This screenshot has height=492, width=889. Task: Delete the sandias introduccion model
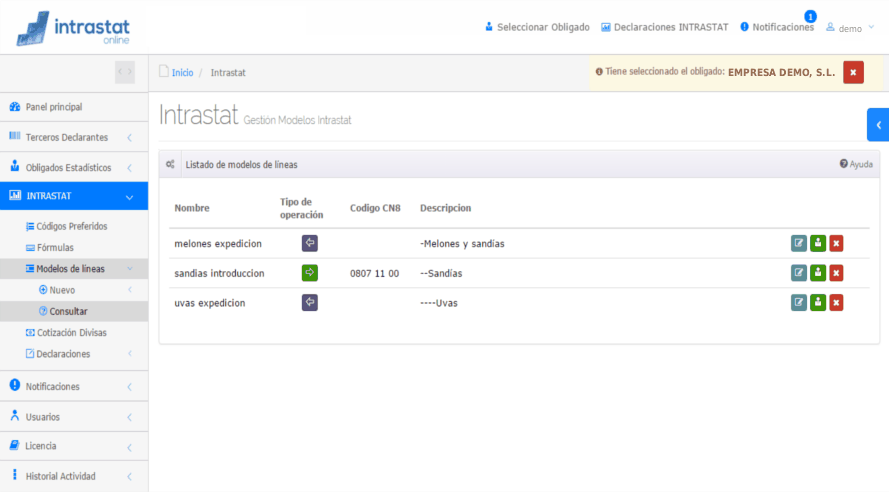[836, 273]
